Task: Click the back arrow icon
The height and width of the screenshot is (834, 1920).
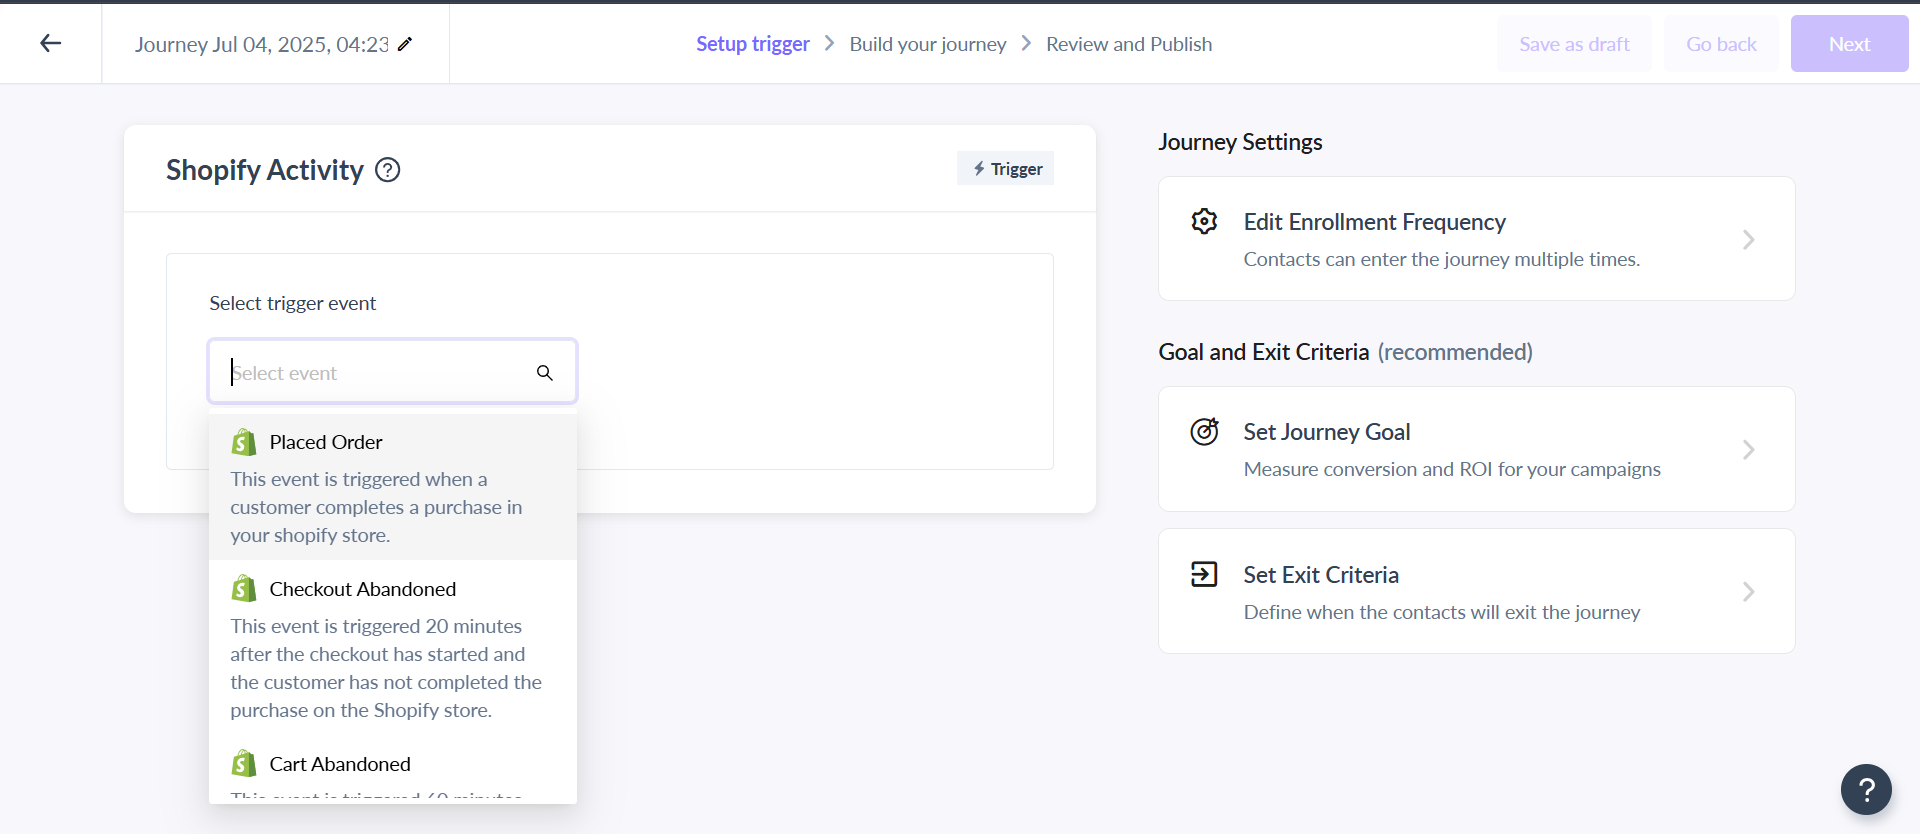Action: 51,43
